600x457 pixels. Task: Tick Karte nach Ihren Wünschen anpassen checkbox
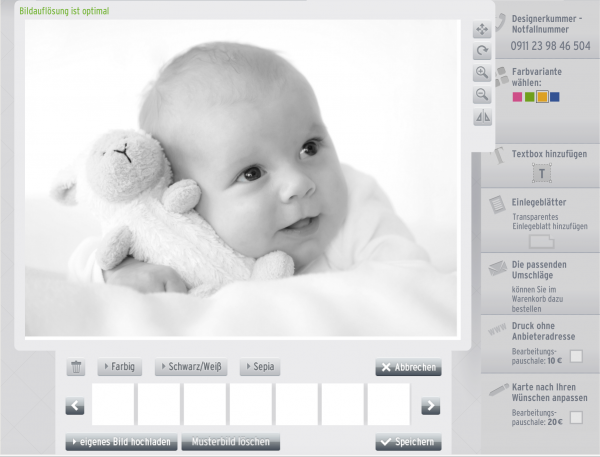coord(576,416)
